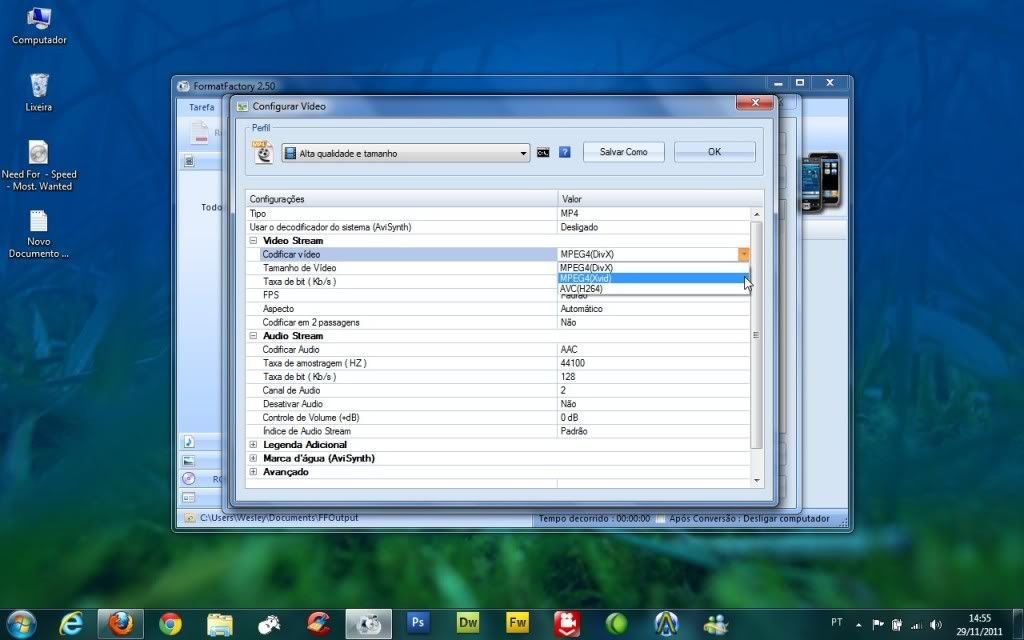Toggle Após Conversão Desligar computador checkbox
The image size is (1024, 640).
pyautogui.click(x=661, y=519)
